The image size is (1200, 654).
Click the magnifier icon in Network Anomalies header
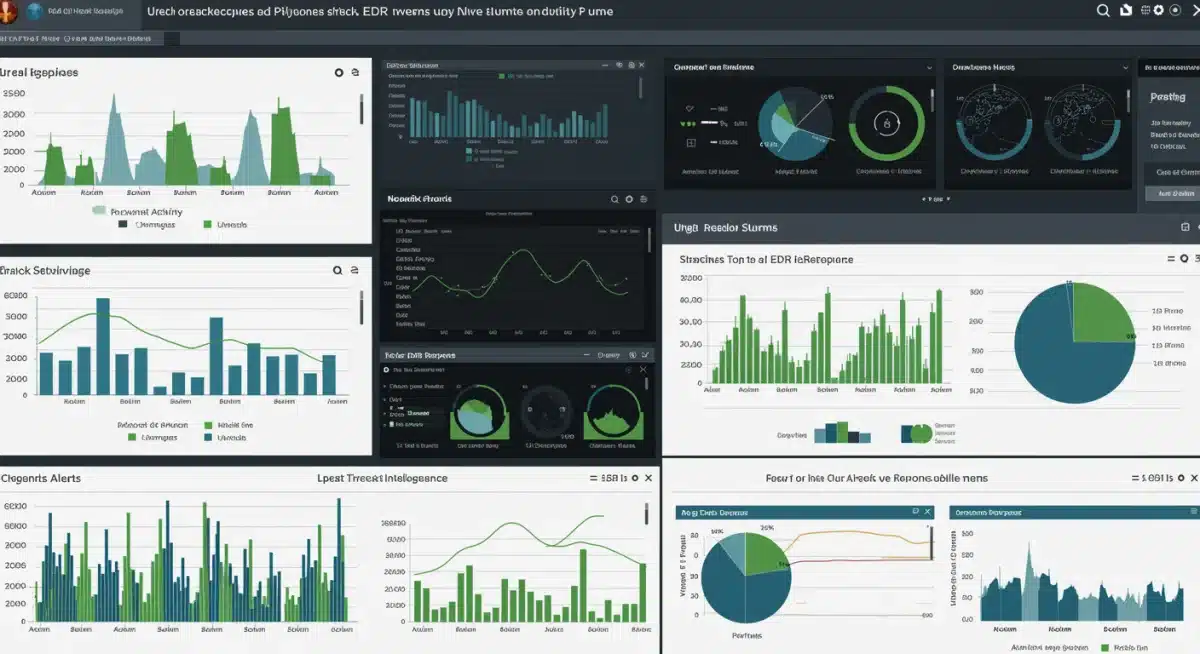615,199
